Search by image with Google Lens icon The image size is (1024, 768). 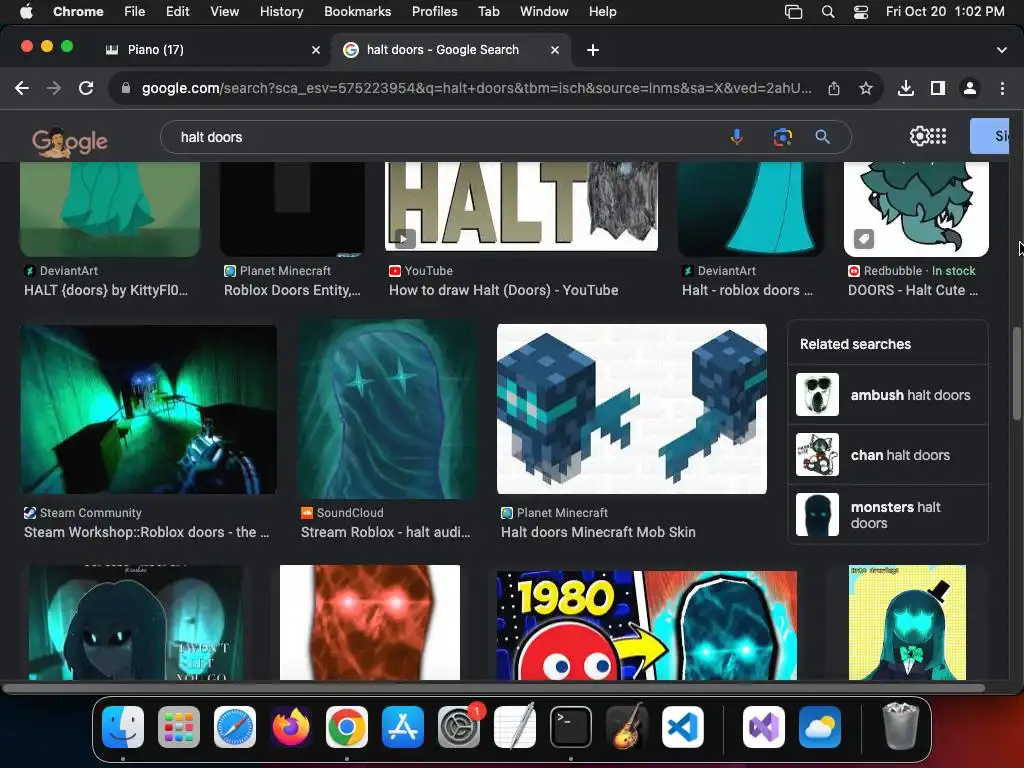(782, 136)
